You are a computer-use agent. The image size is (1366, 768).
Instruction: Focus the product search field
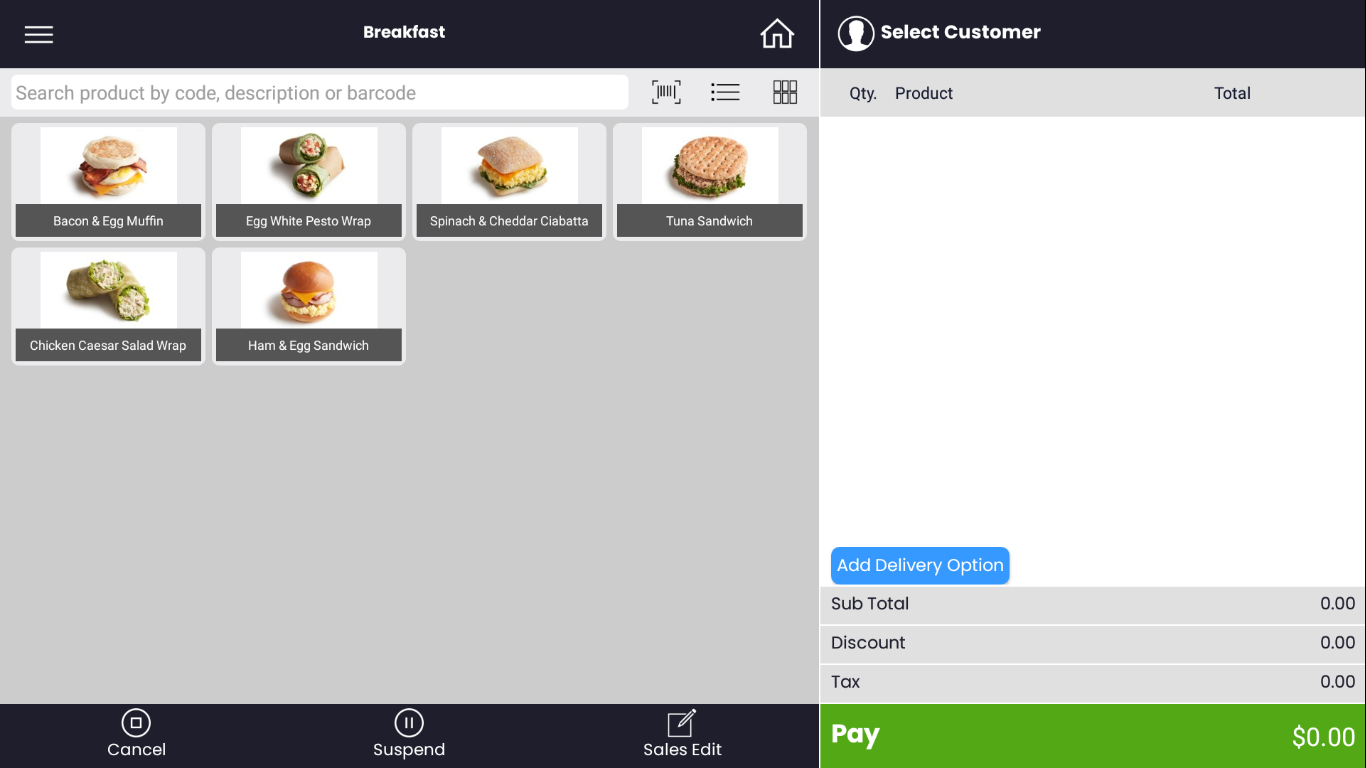[320, 93]
